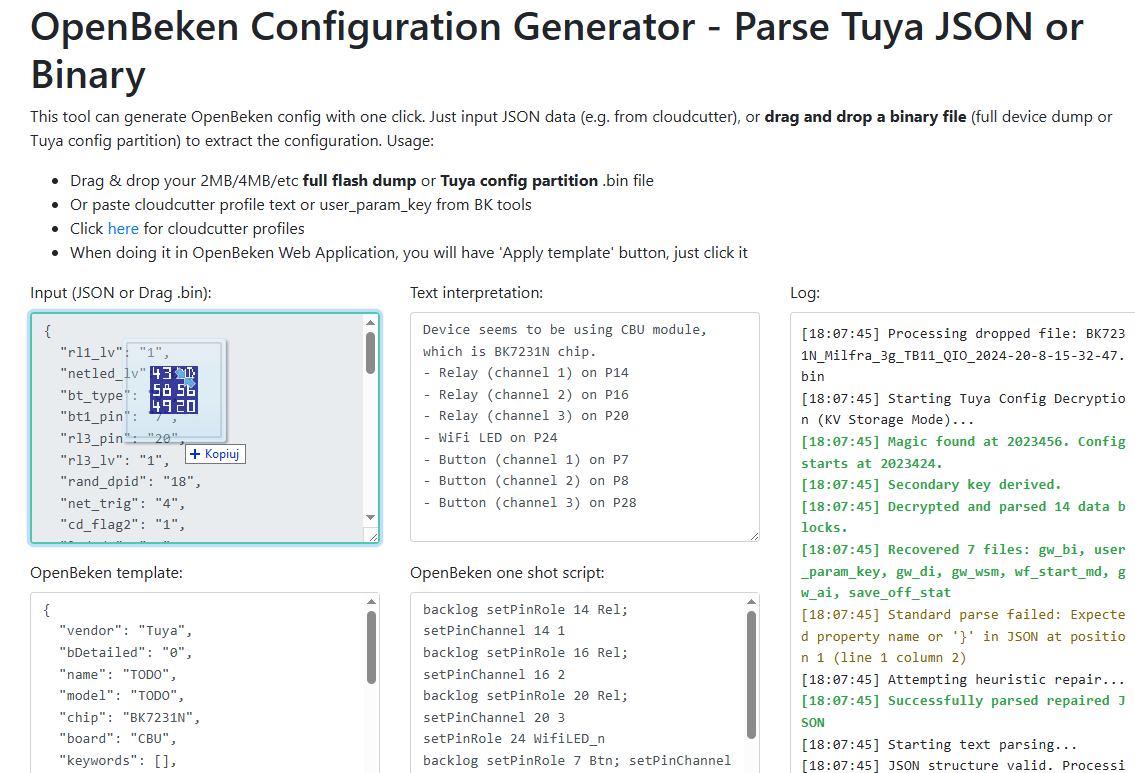Click the line 'Relay (channel 3) on P20'
Image resolution: width=1135 pixels, height=773 pixels.
pos(526,415)
